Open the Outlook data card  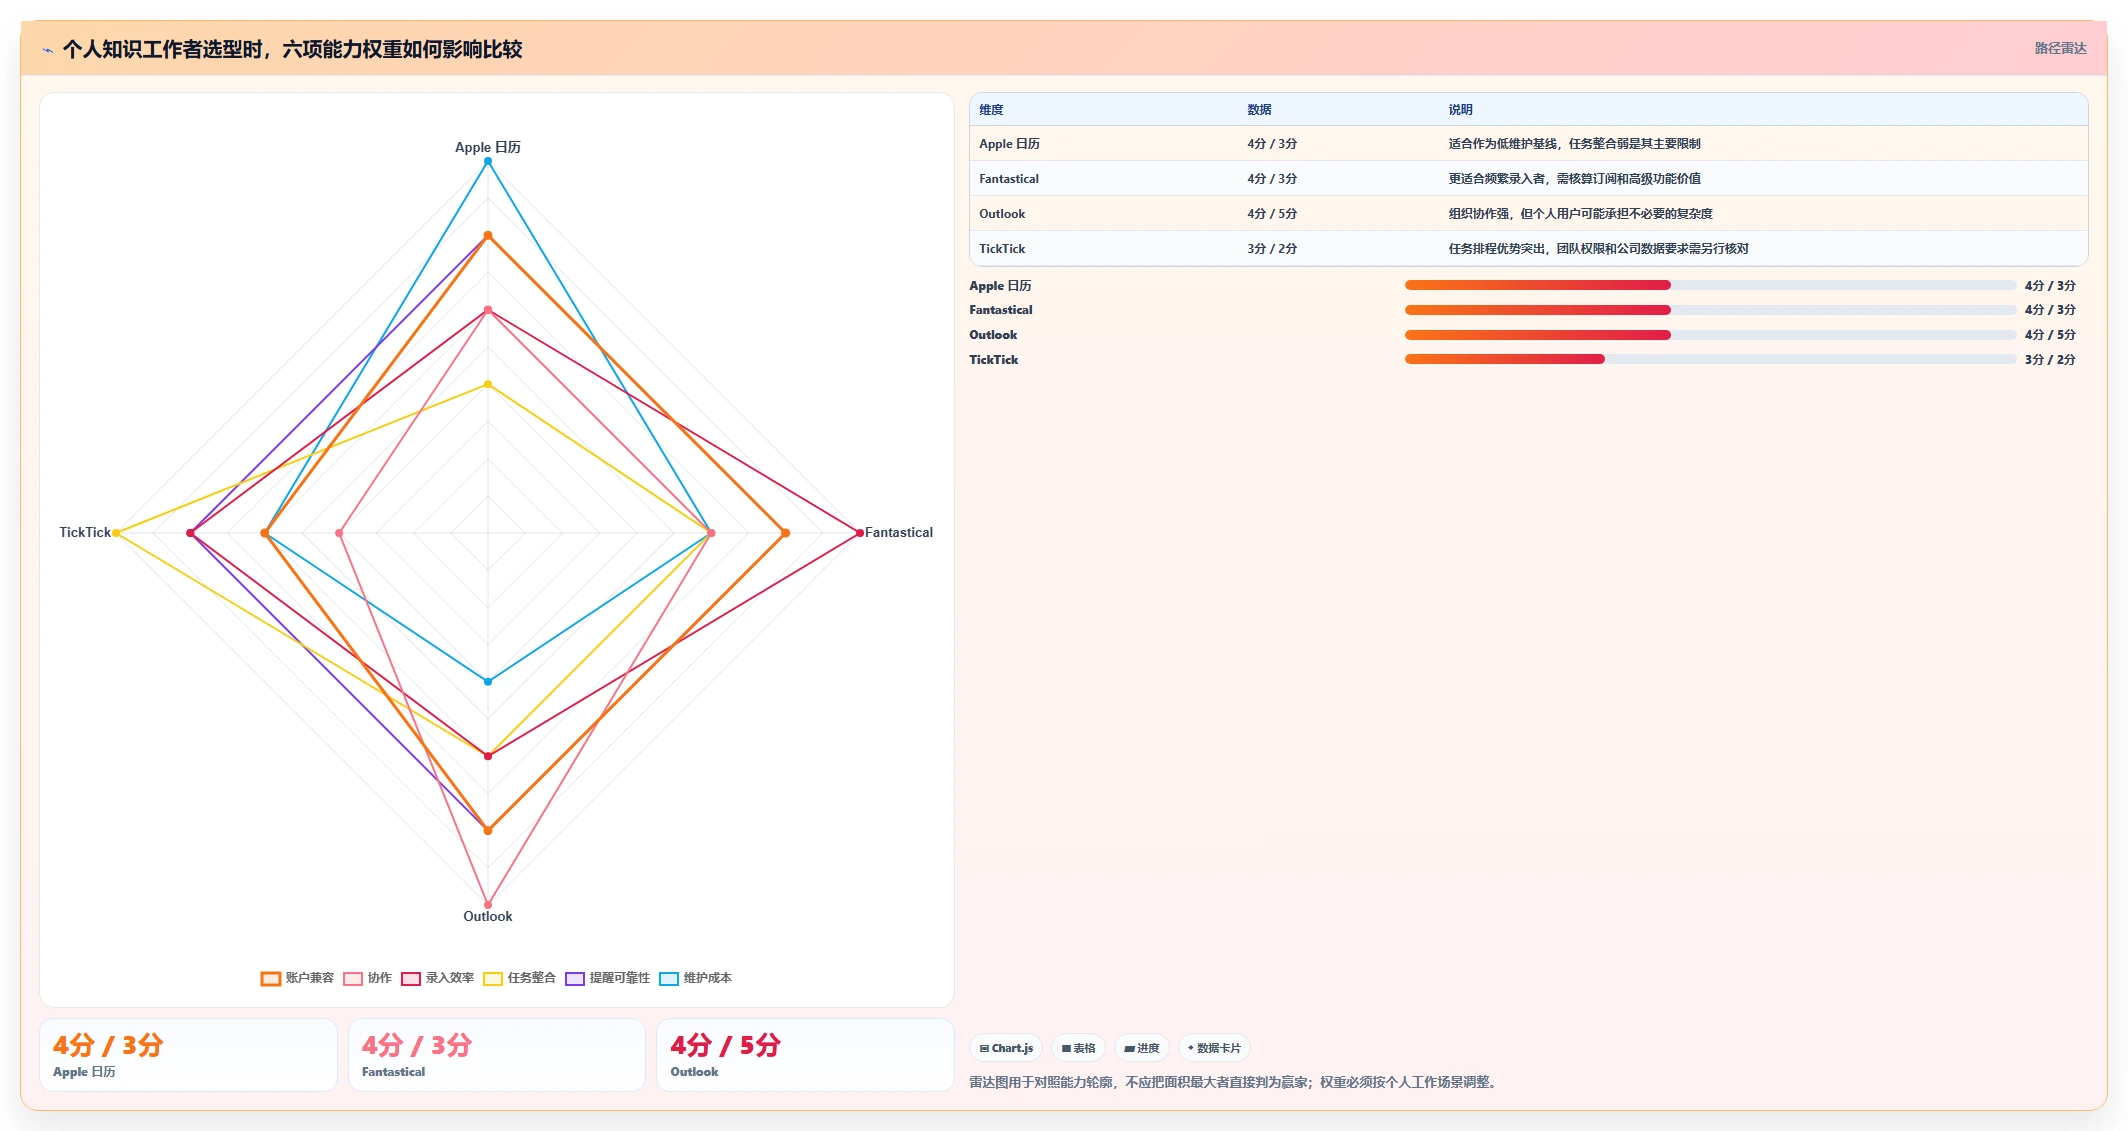[805, 1055]
